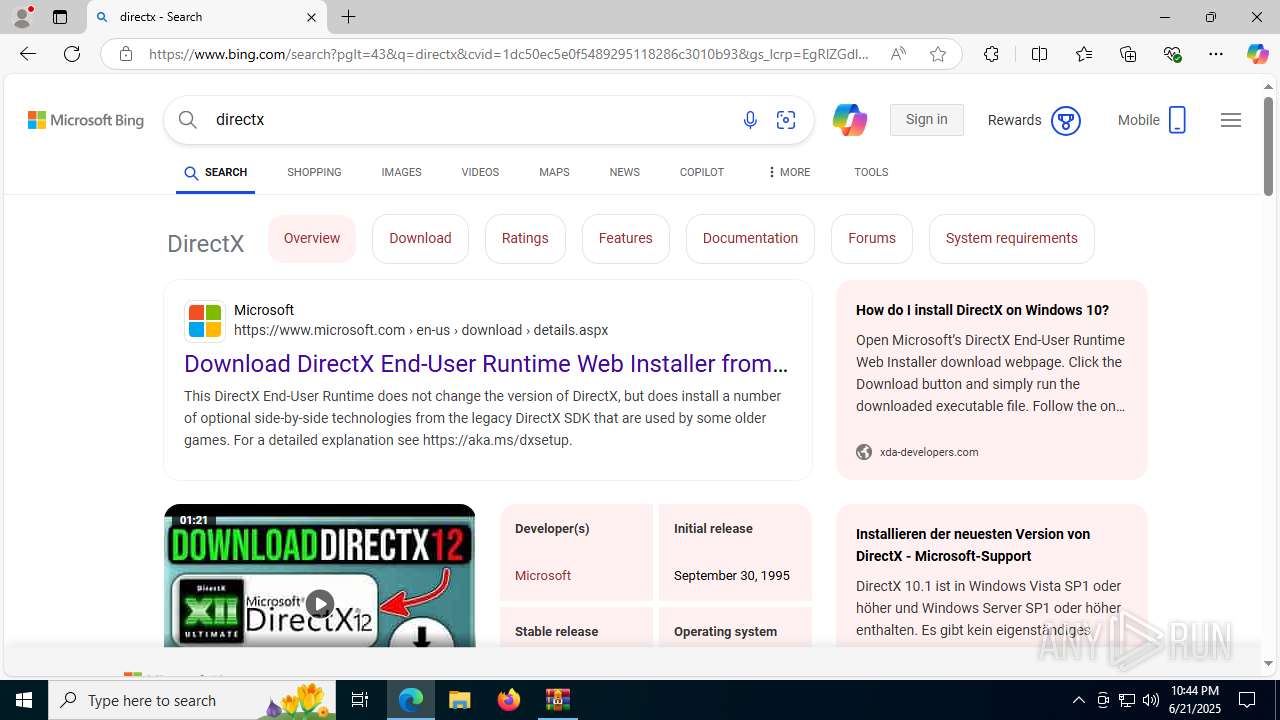The image size is (1280, 720).
Task: Click the browser address bar URL
Action: (x=510, y=54)
